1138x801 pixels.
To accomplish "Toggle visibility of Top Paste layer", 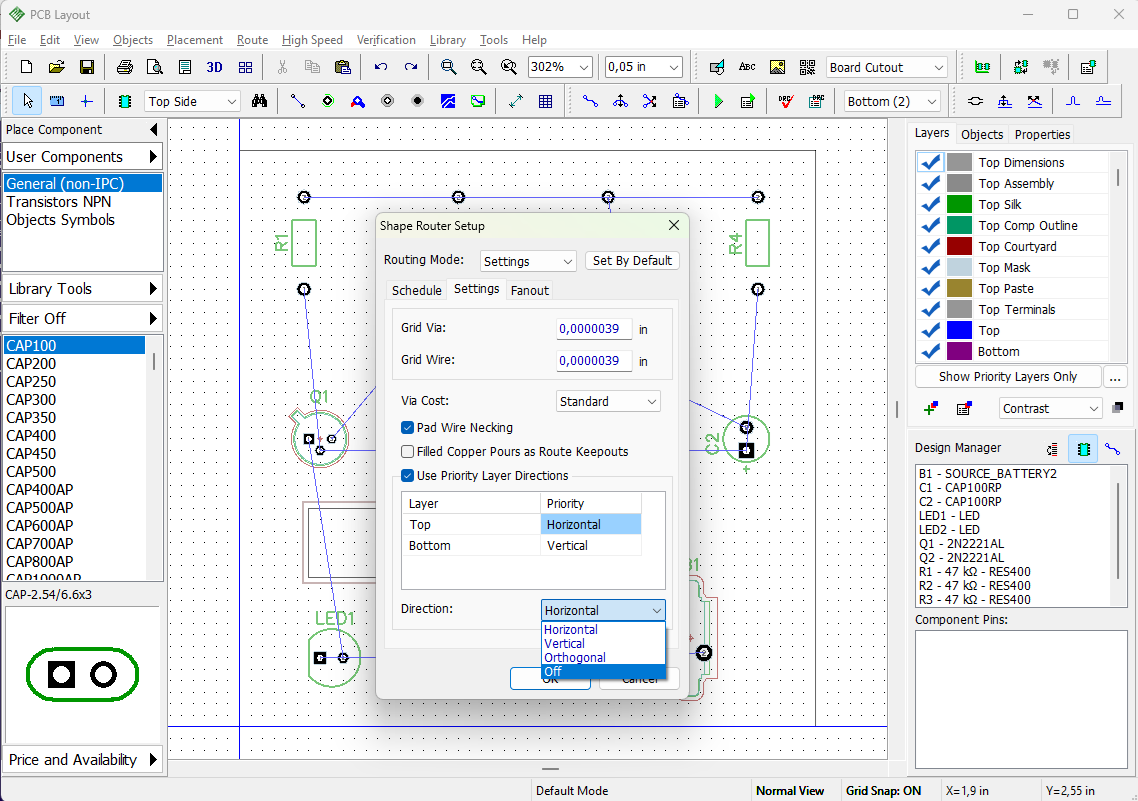I will coord(930,289).
